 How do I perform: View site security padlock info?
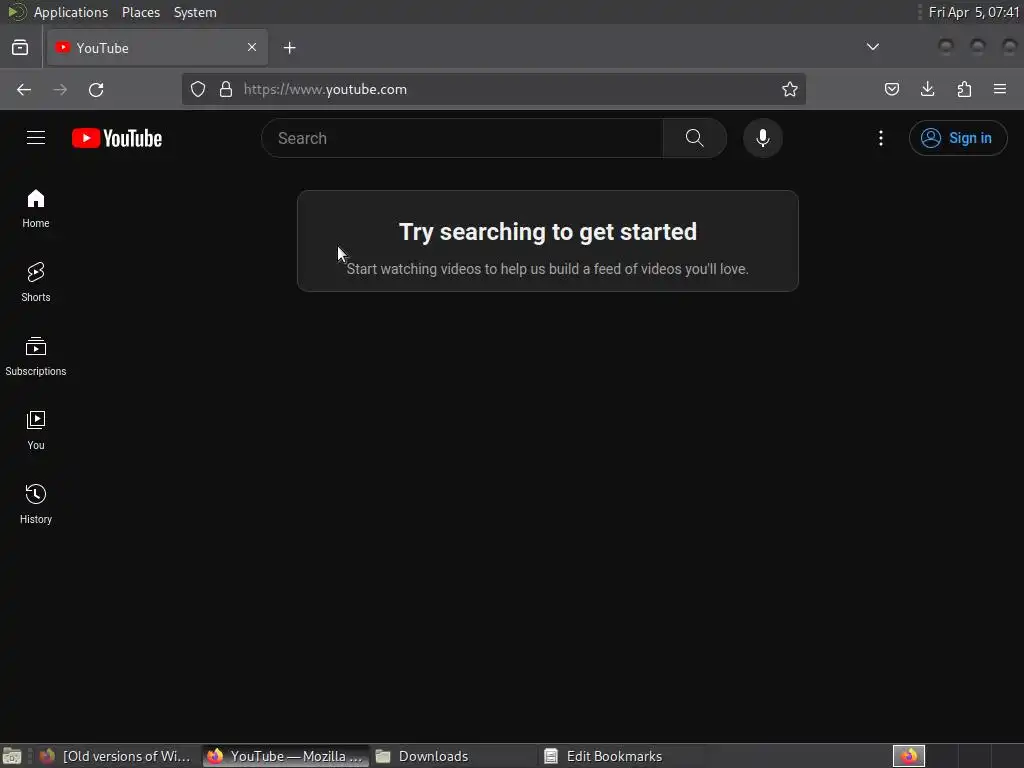[226, 89]
